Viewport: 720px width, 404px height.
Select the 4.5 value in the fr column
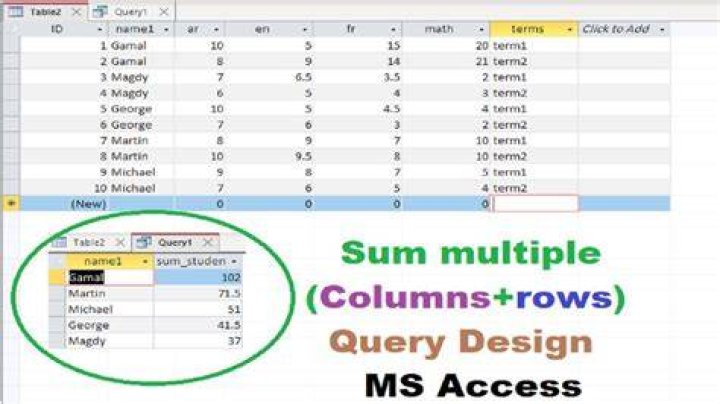(x=392, y=109)
